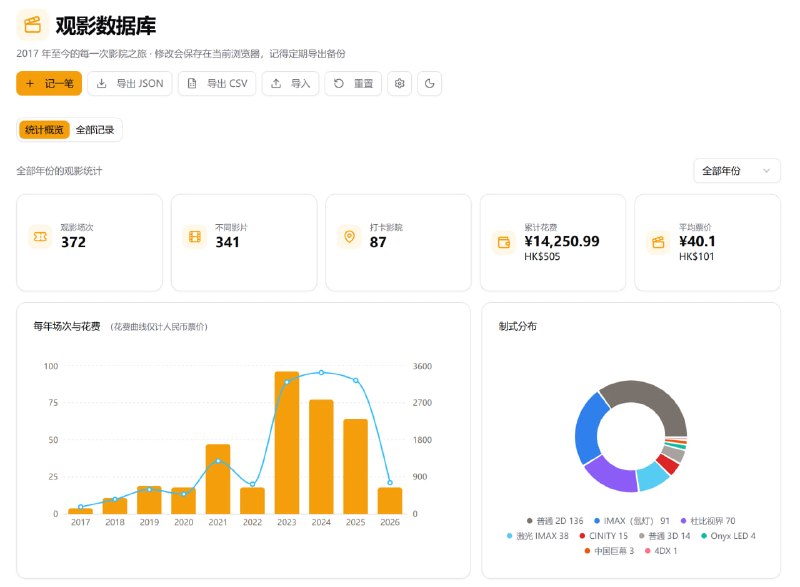Click the 2017 bar in yearly chart

click(x=81, y=511)
